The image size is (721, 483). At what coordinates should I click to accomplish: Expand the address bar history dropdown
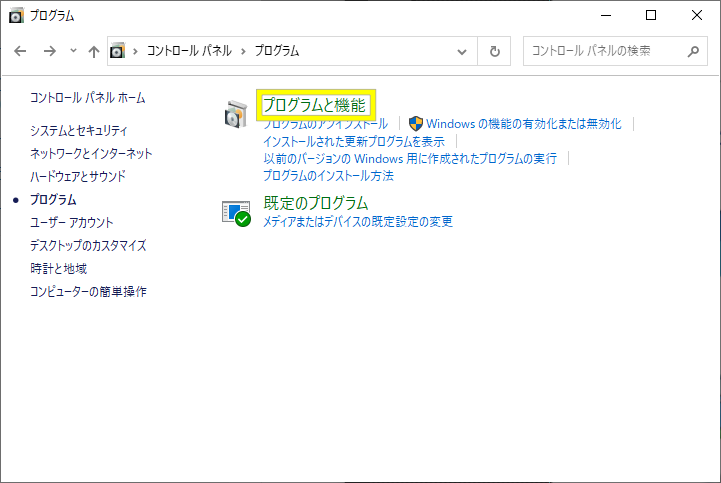point(461,51)
